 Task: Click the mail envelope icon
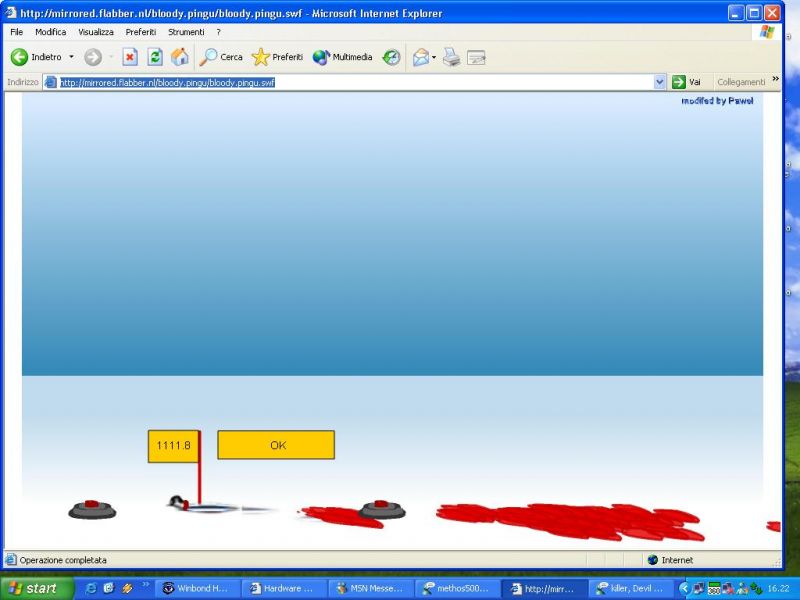(x=421, y=57)
